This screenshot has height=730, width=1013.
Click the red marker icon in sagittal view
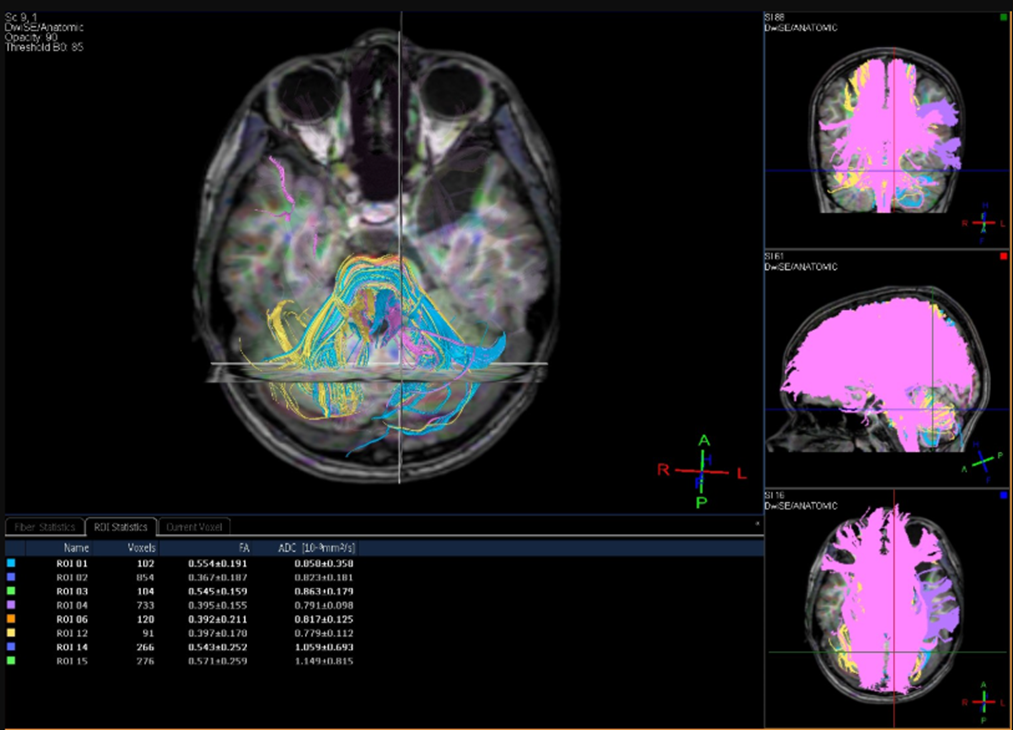1003,257
